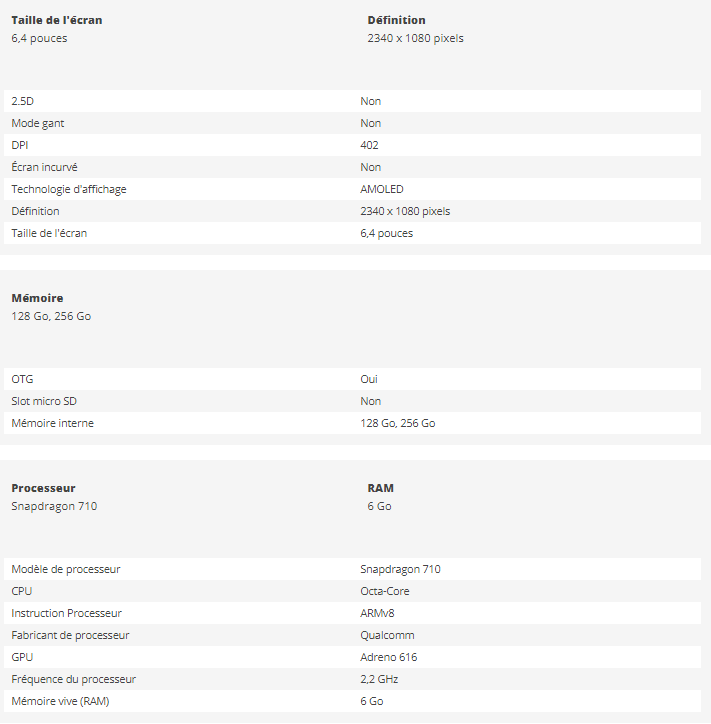Select the "2,2 GHz" frequency value
This screenshot has height=724, width=711.
point(381,679)
